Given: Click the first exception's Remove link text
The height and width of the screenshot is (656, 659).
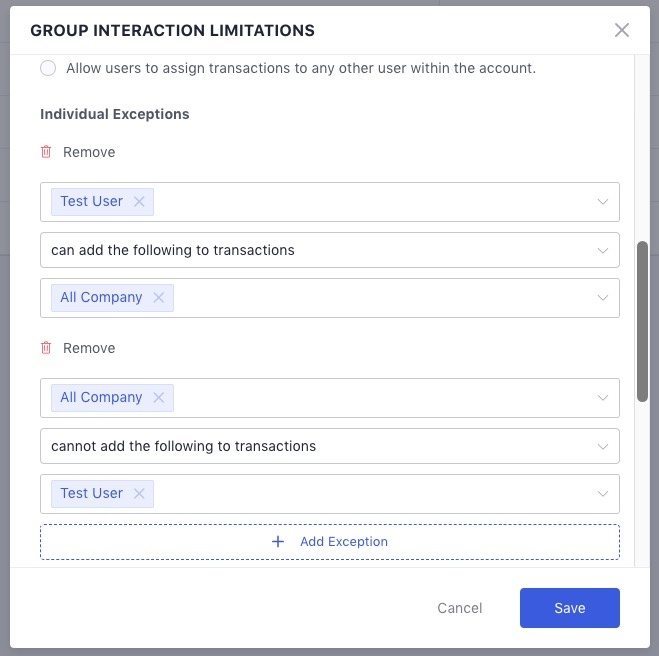Looking at the screenshot, I should coord(89,152).
